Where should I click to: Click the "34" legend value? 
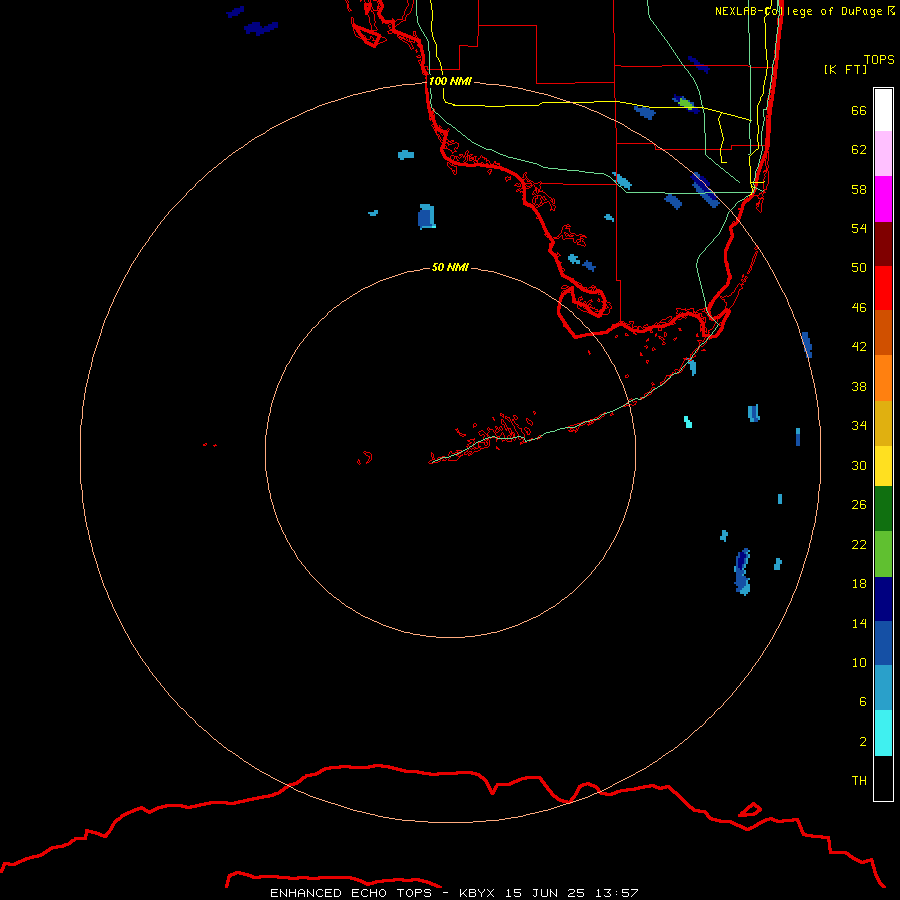pos(859,425)
